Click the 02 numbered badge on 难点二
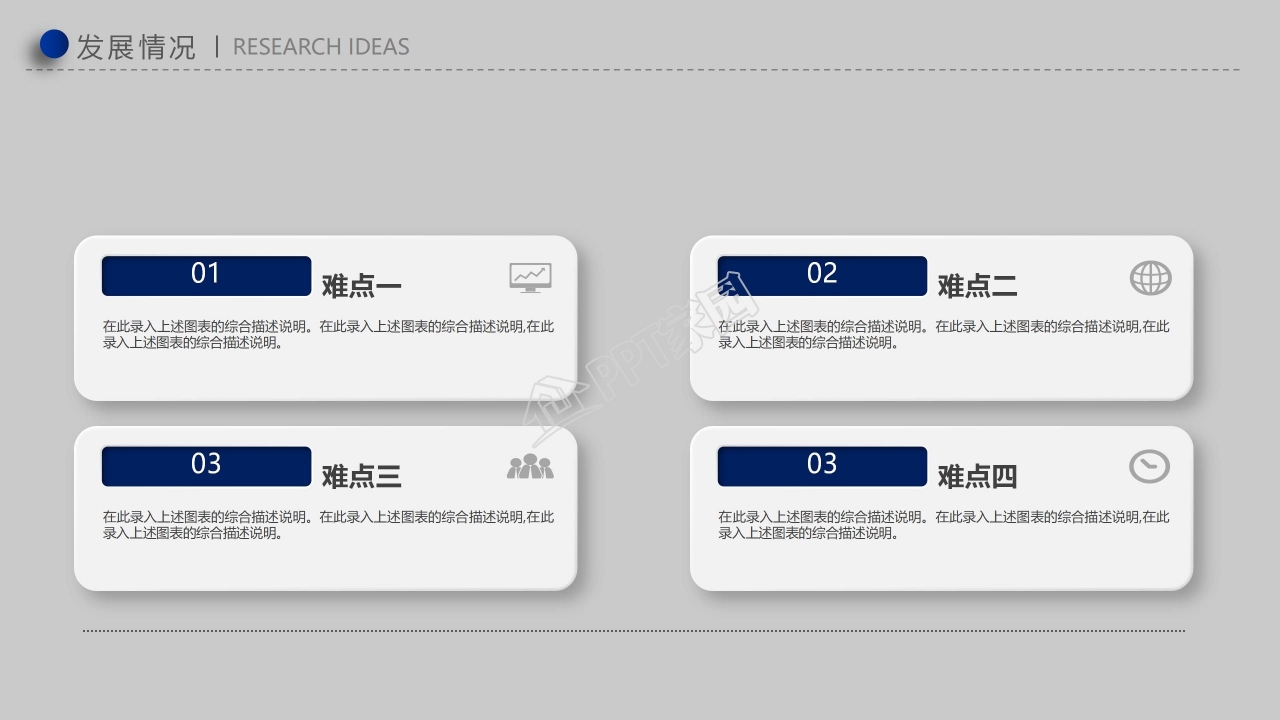 [x=822, y=275]
